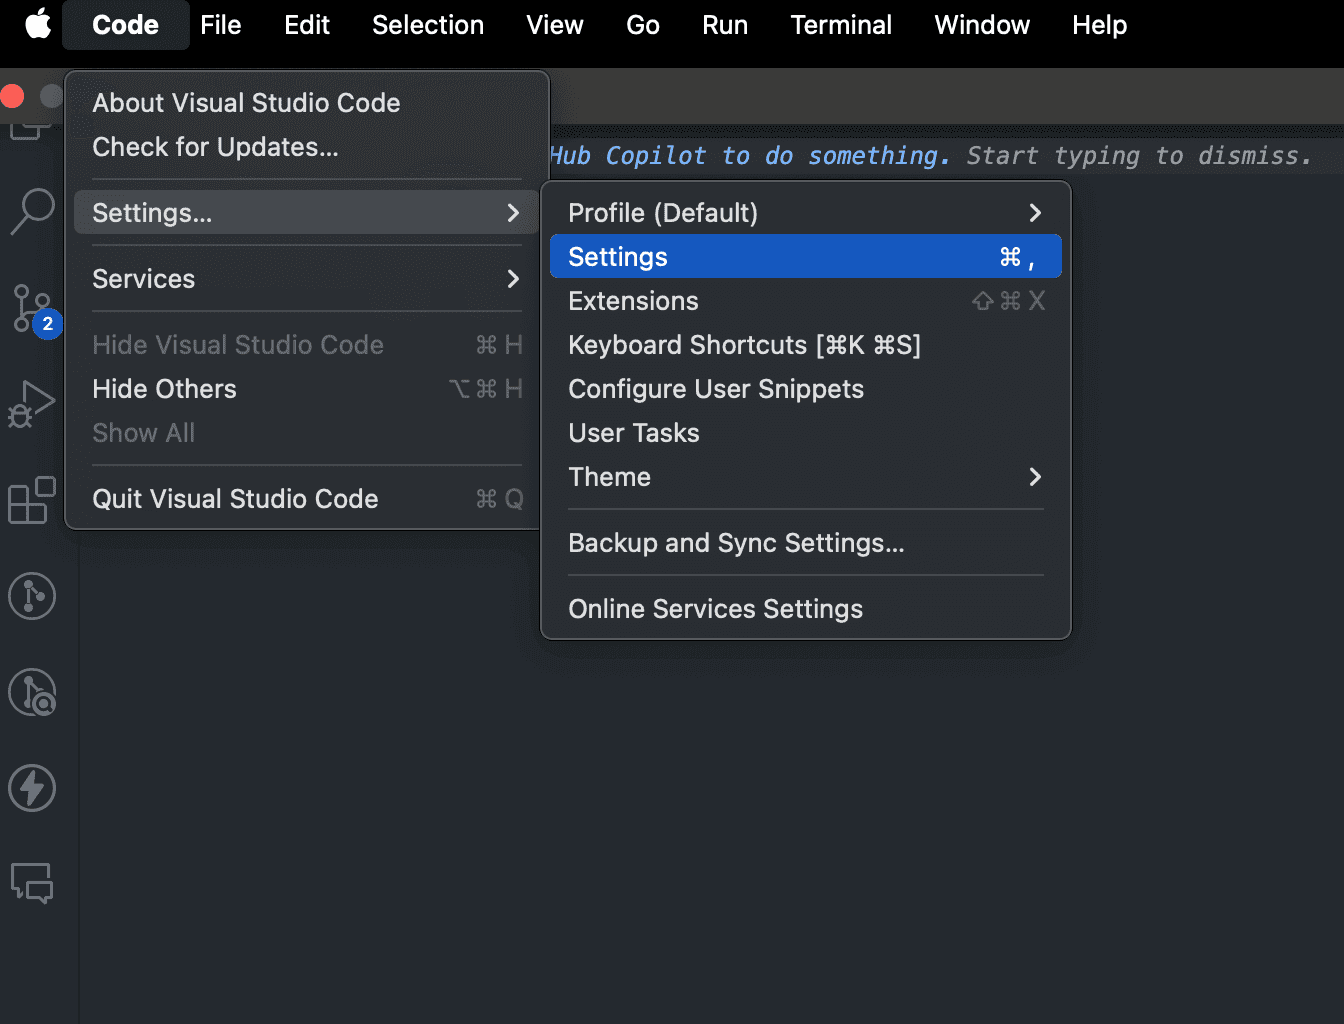Open the Apple menu
The width and height of the screenshot is (1344, 1024).
click(38, 24)
